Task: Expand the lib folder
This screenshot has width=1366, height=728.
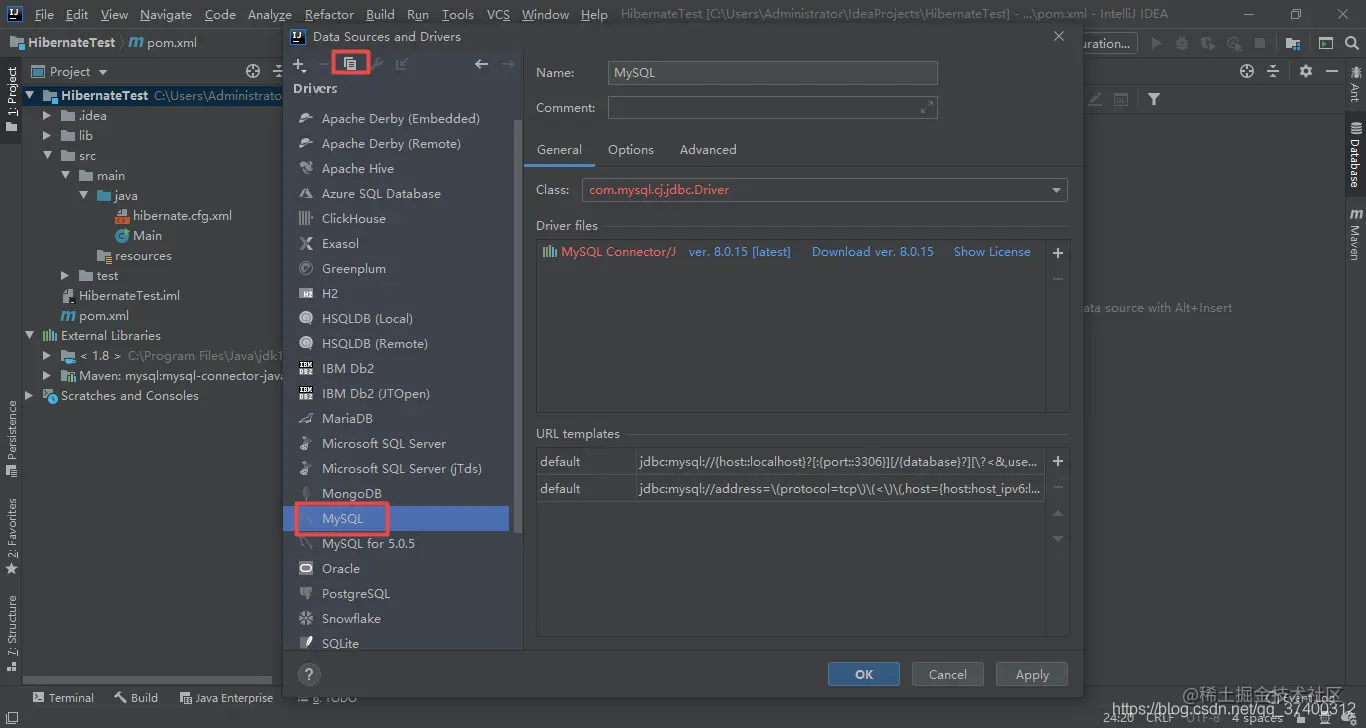Action: [x=47, y=136]
